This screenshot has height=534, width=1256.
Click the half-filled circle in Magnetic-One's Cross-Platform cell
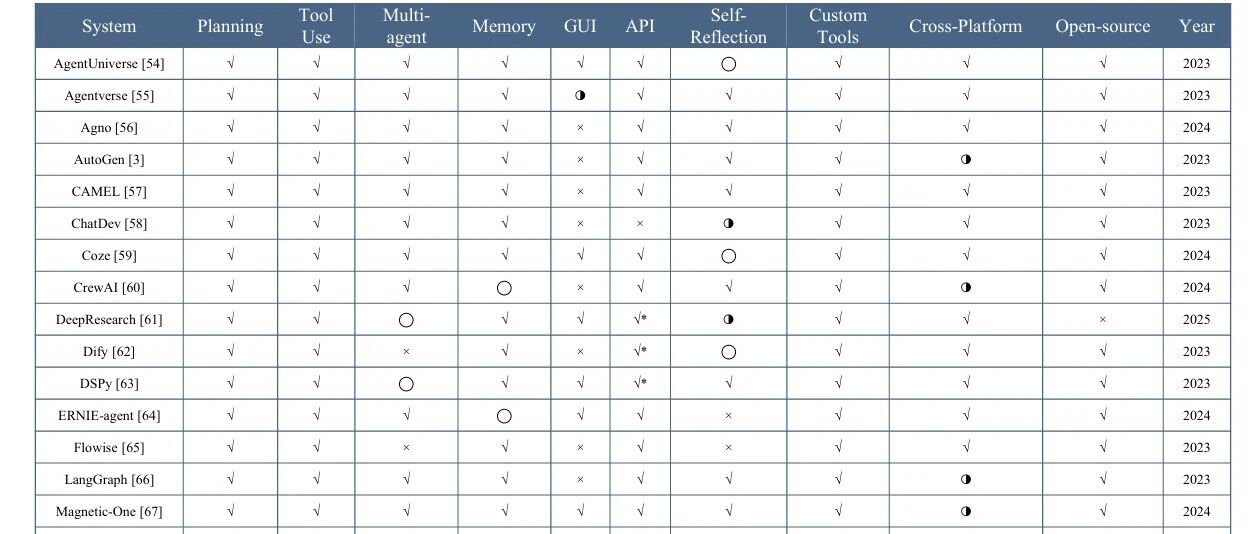[966, 511]
